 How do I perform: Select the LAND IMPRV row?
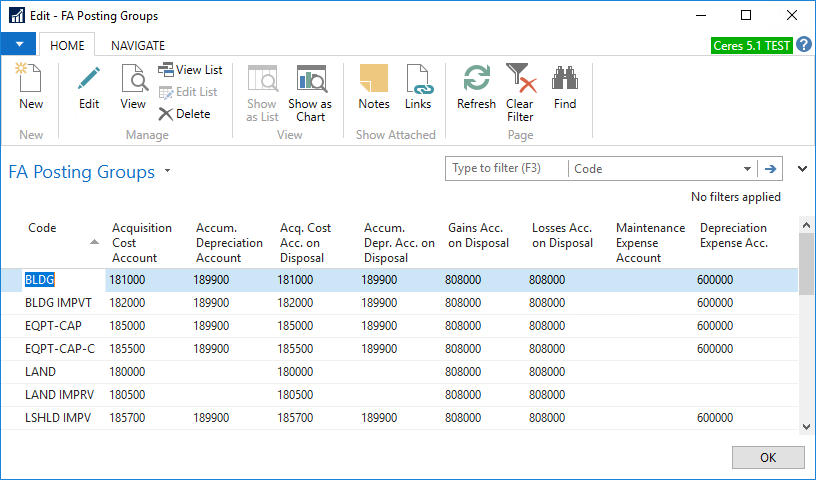click(x=56, y=395)
